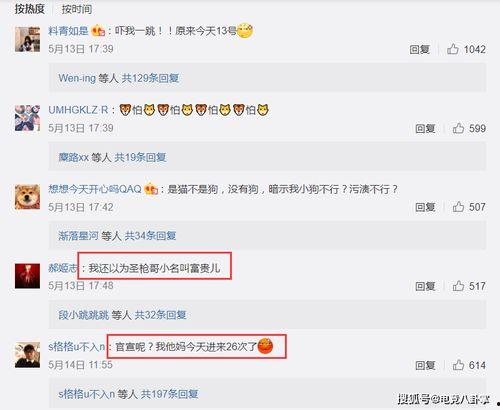Expand the 共34条回复 replies
Viewport: 500px width, 410px height.
pos(150,236)
